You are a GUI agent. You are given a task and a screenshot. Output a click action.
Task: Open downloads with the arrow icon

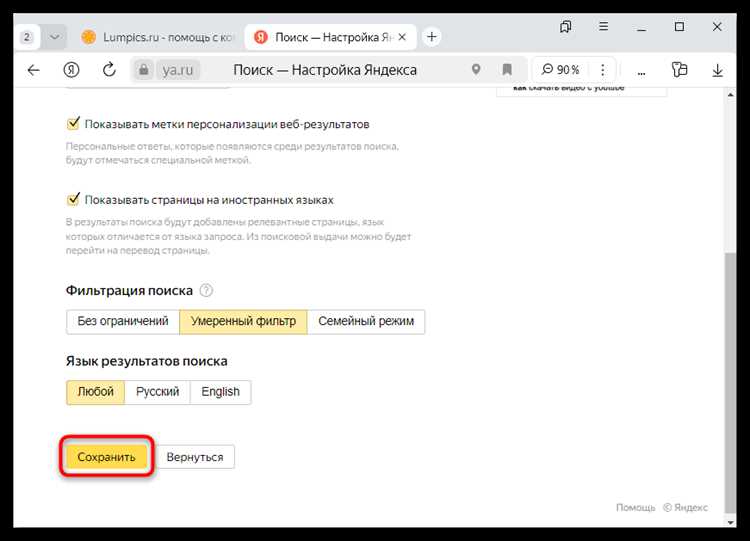(x=717, y=70)
